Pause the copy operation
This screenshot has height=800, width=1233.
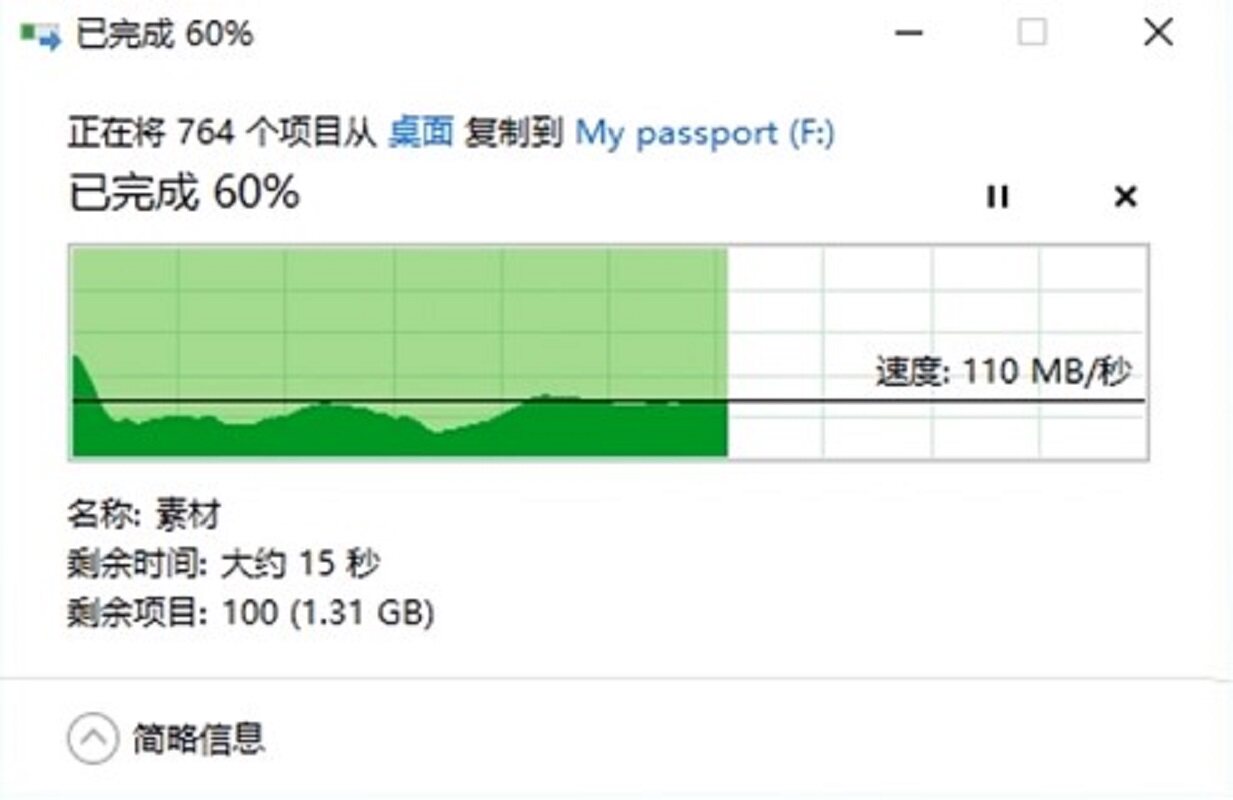(x=997, y=197)
